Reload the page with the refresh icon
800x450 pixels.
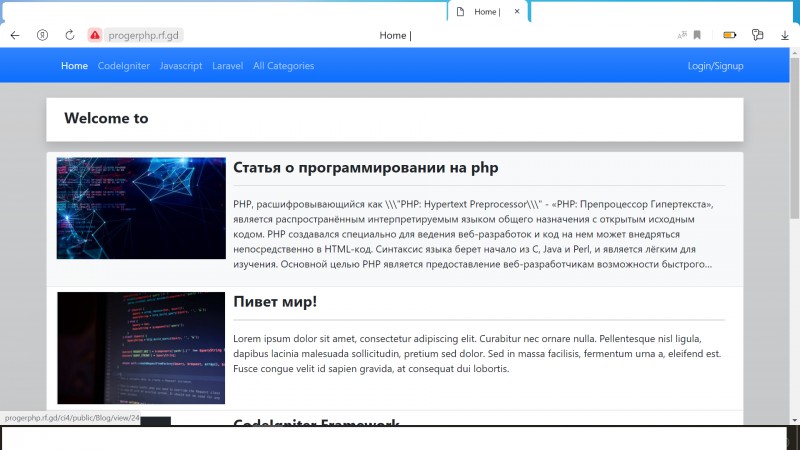[70, 35]
